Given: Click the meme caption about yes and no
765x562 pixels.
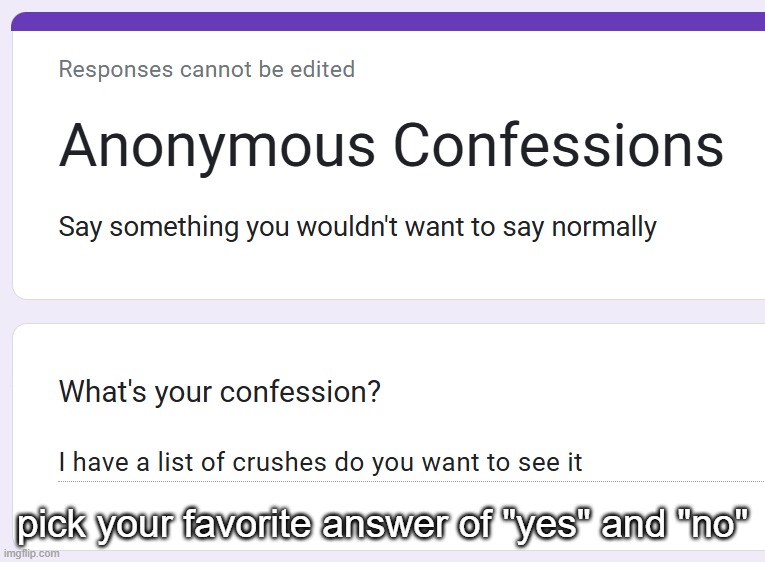Looking at the screenshot, I should pyautogui.click(x=384, y=524).
